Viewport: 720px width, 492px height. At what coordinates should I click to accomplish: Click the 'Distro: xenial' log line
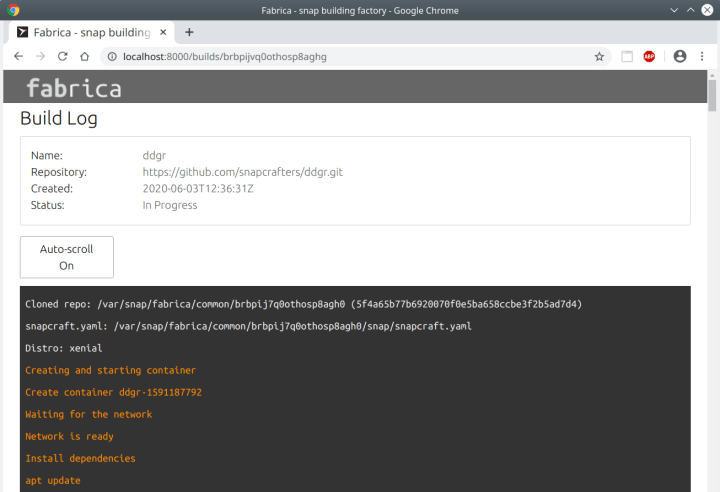[64, 348]
